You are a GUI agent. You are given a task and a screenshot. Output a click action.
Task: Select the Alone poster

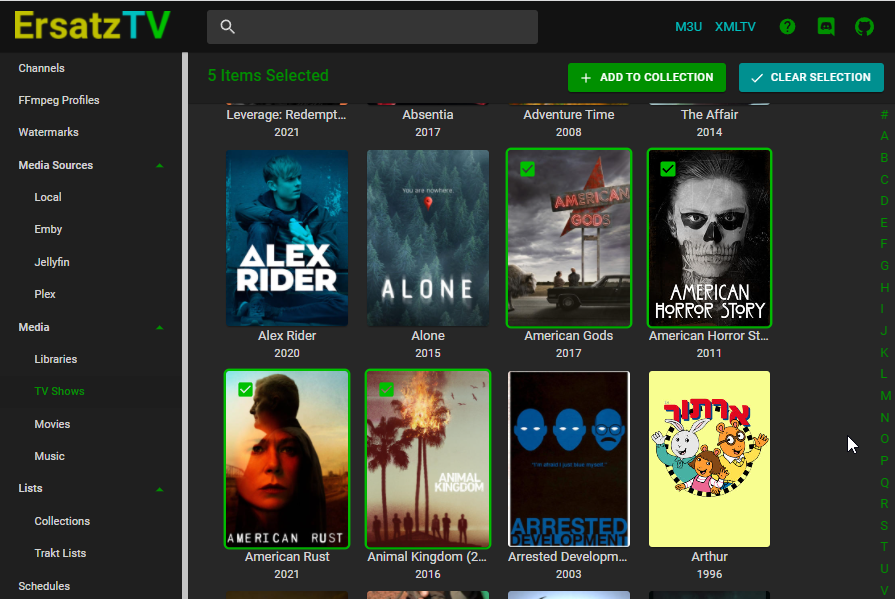point(428,238)
